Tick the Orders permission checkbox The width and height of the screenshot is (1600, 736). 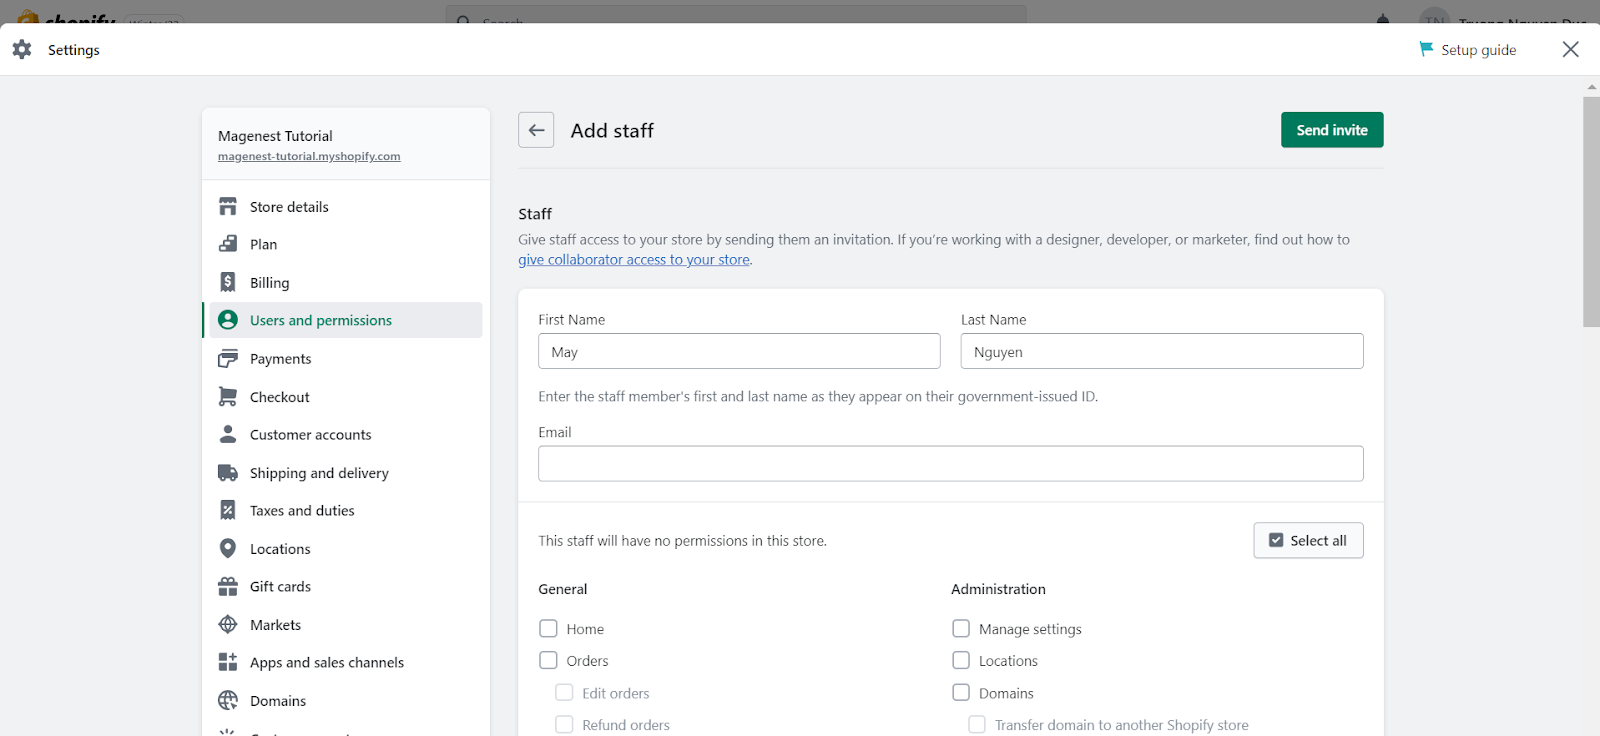548,661
